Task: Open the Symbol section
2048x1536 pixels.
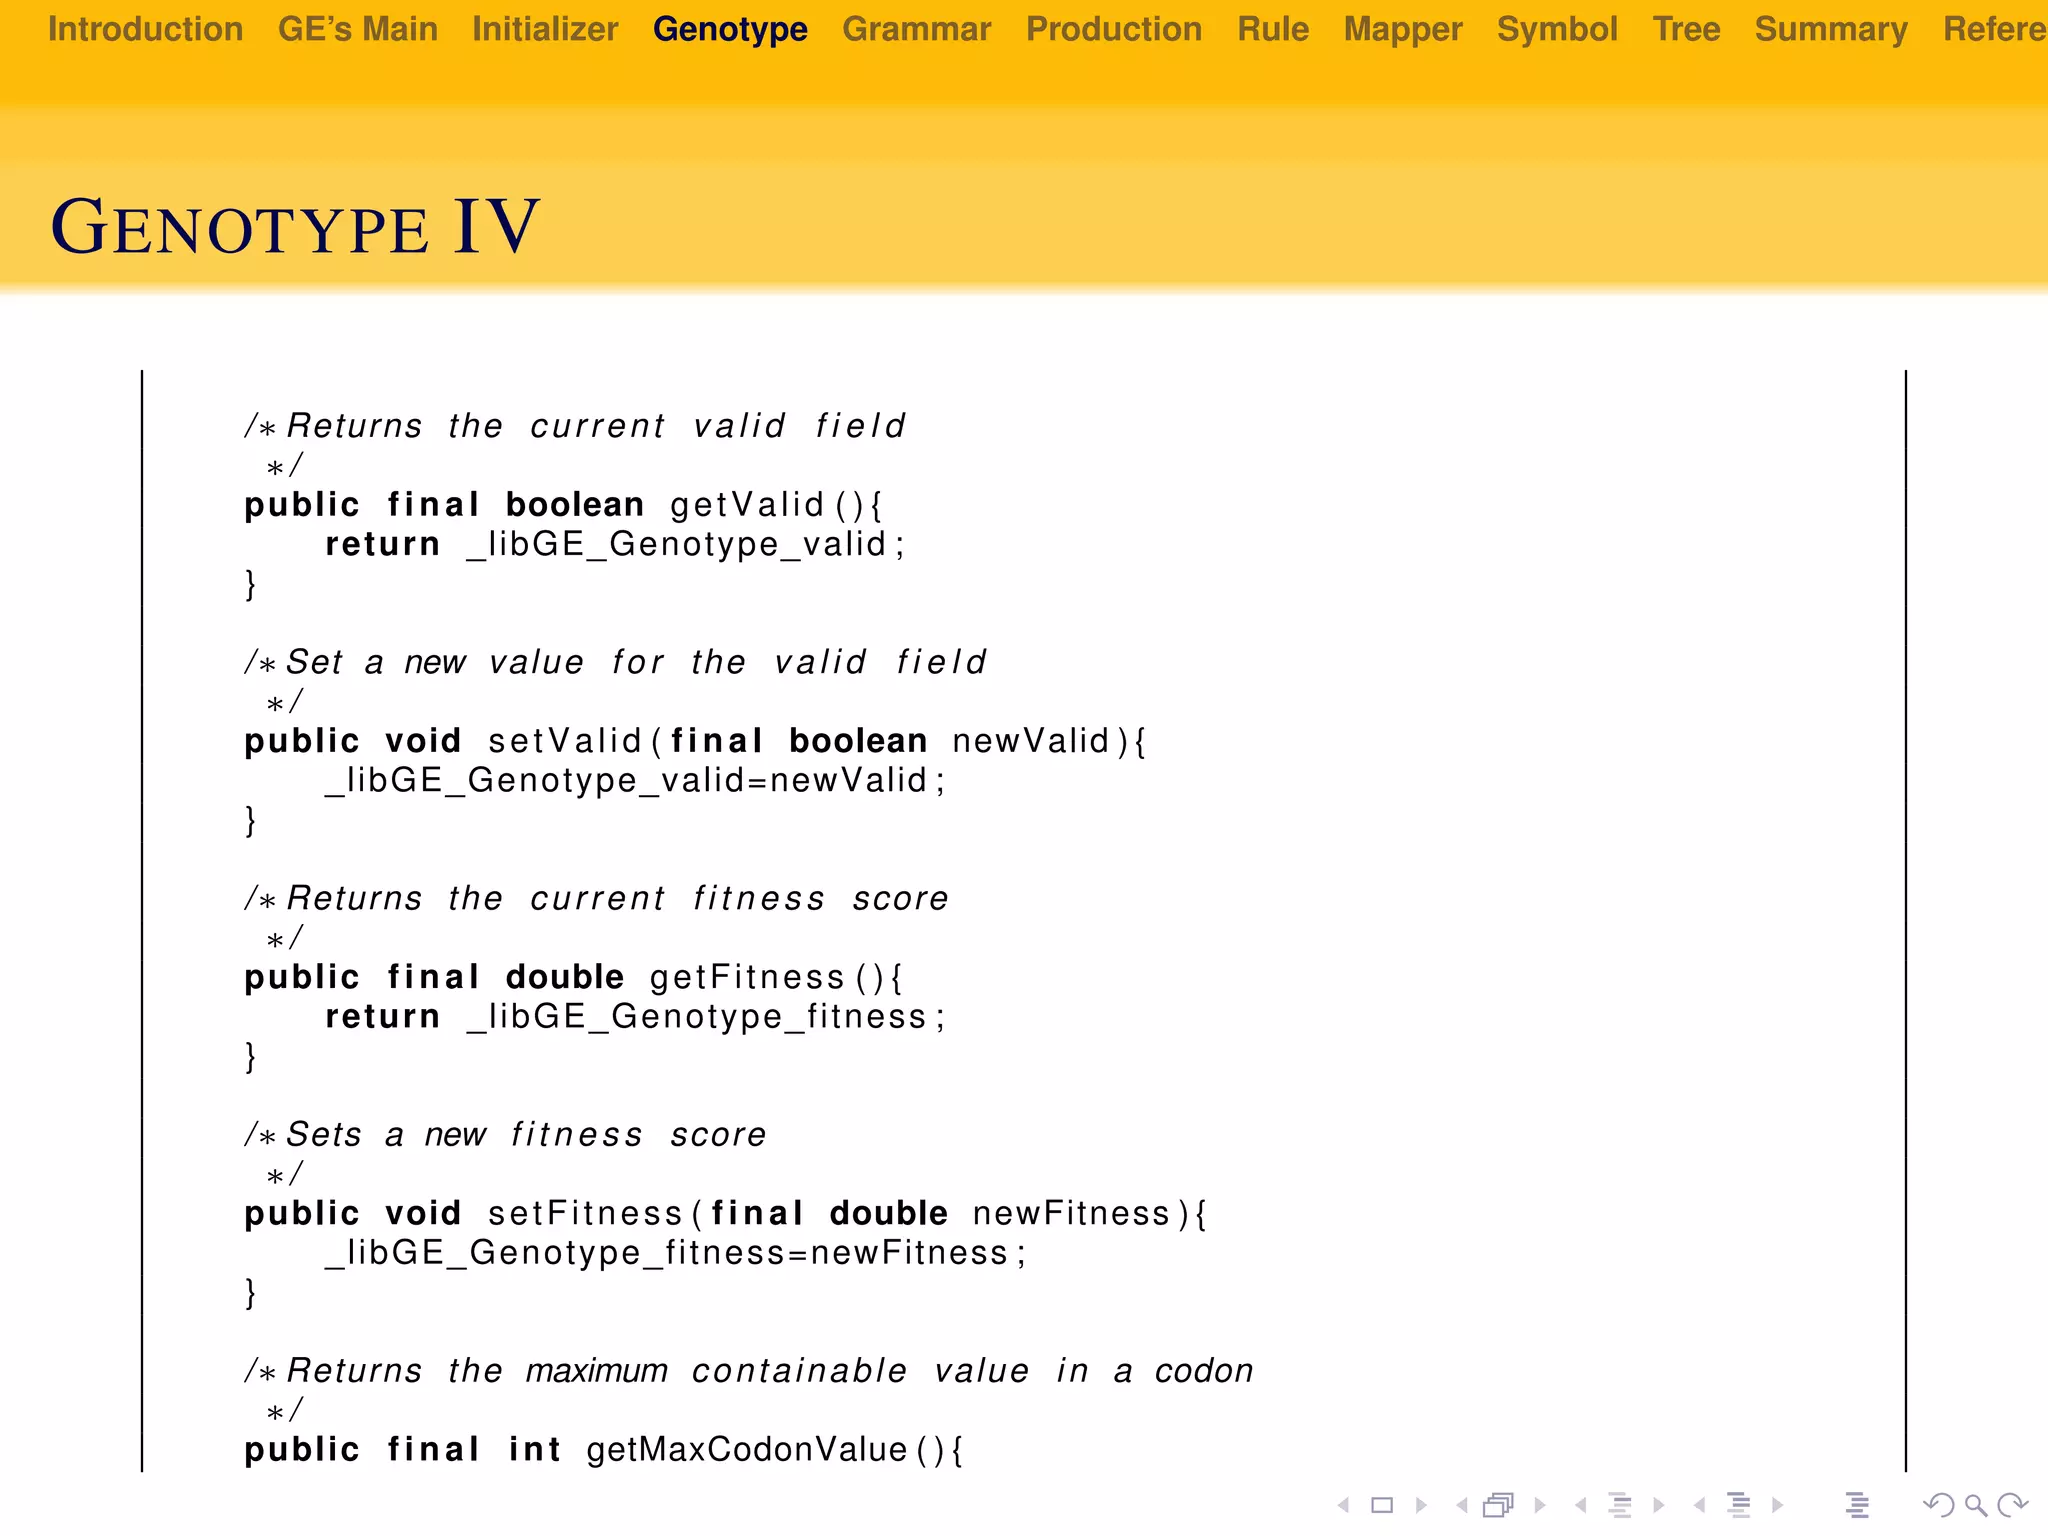Action: pyautogui.click(x=1557, y=29)
